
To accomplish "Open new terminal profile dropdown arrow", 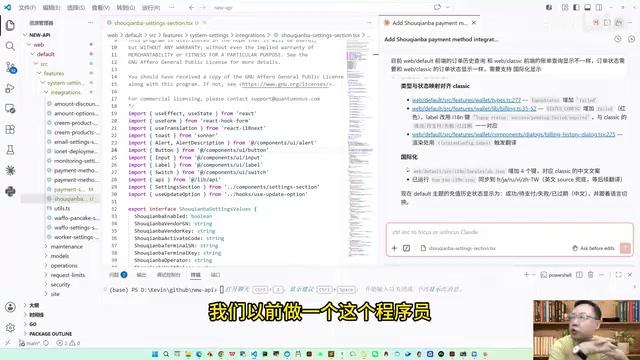I will pos(533,275).
